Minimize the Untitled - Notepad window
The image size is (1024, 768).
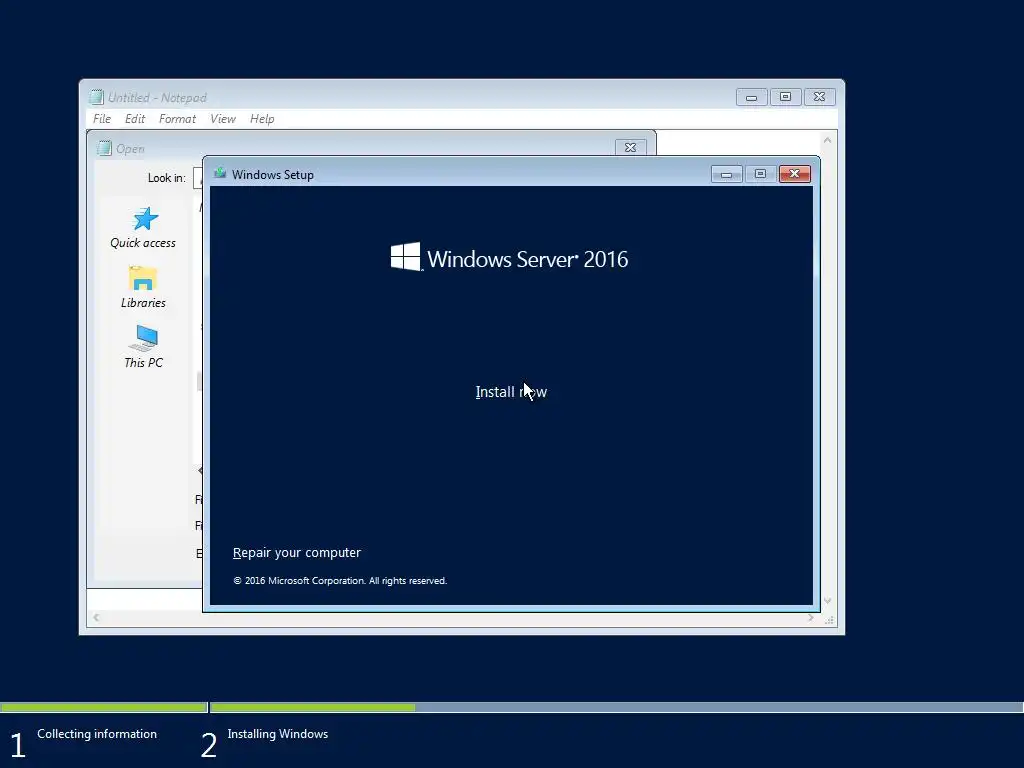point(751,97)
